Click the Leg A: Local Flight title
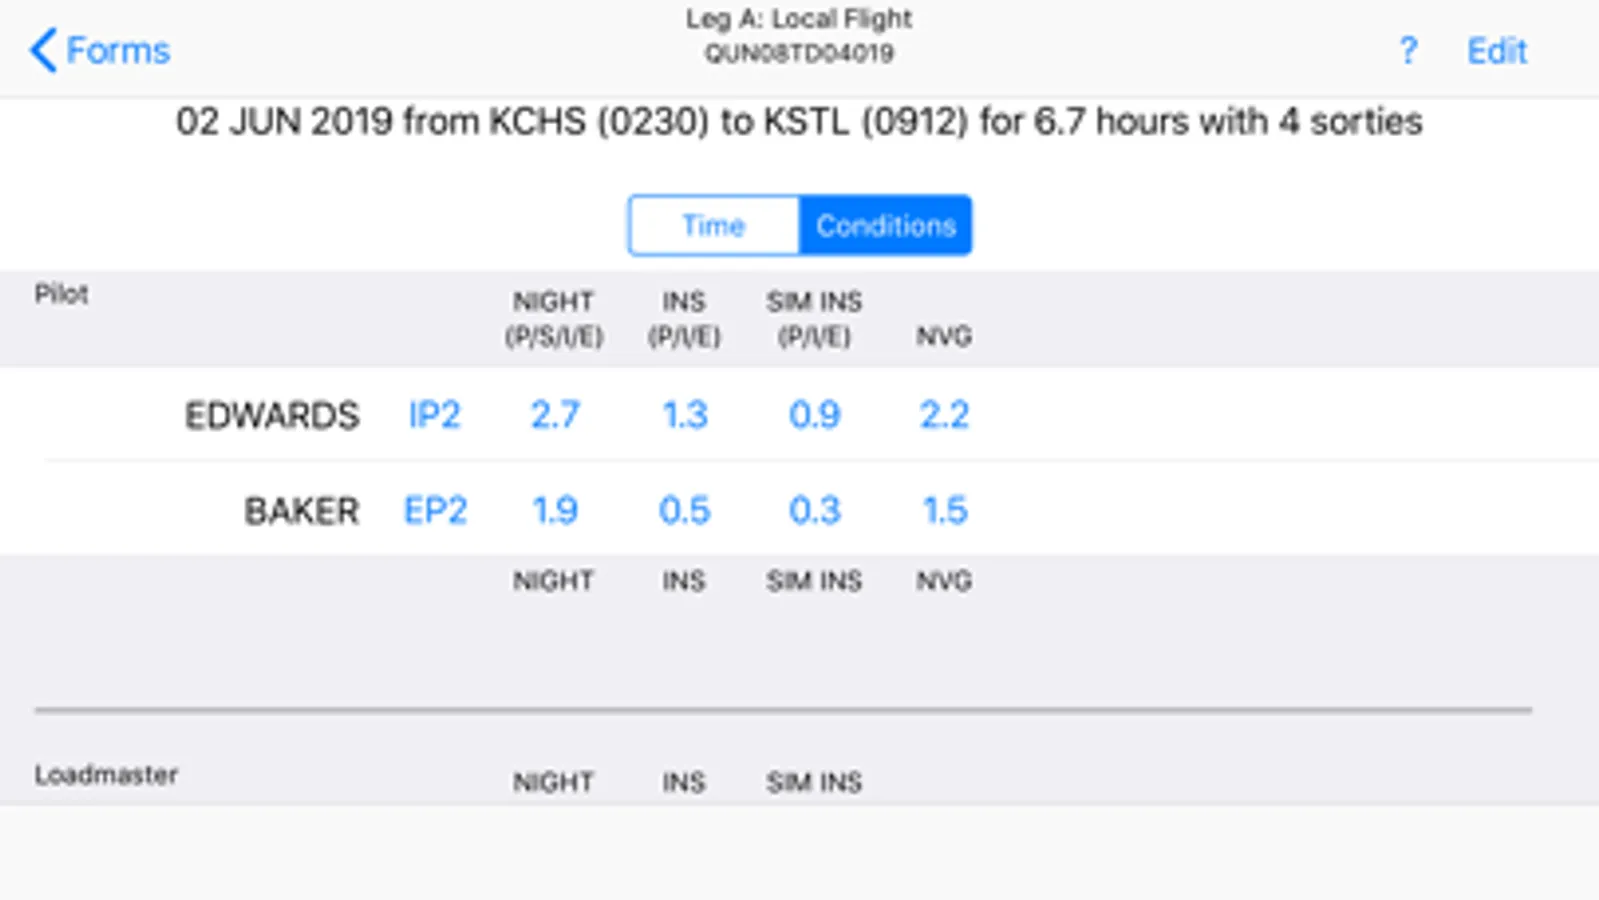 coord(798,19)
